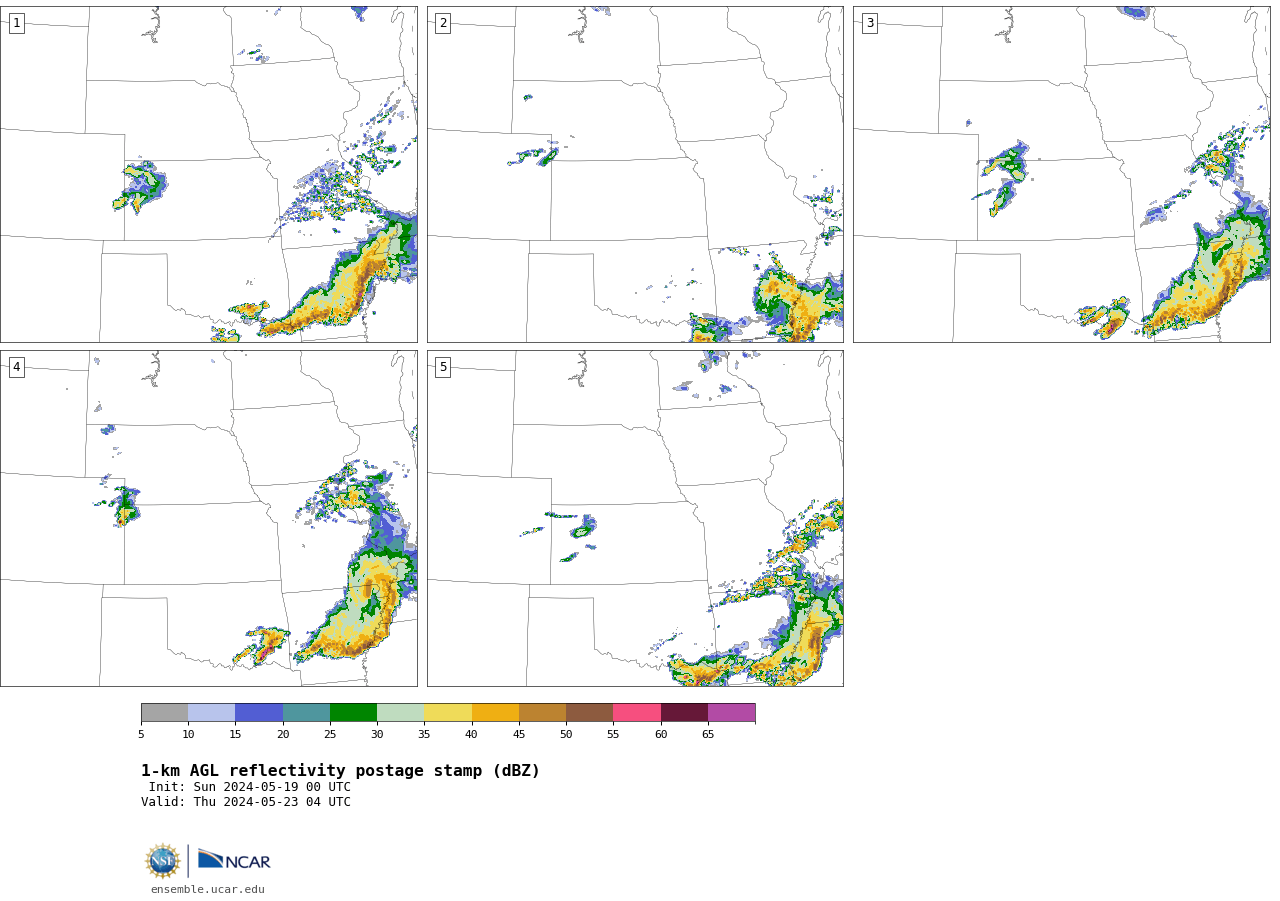
Task: Click the colorbar tick label 5
Action: 141,734
